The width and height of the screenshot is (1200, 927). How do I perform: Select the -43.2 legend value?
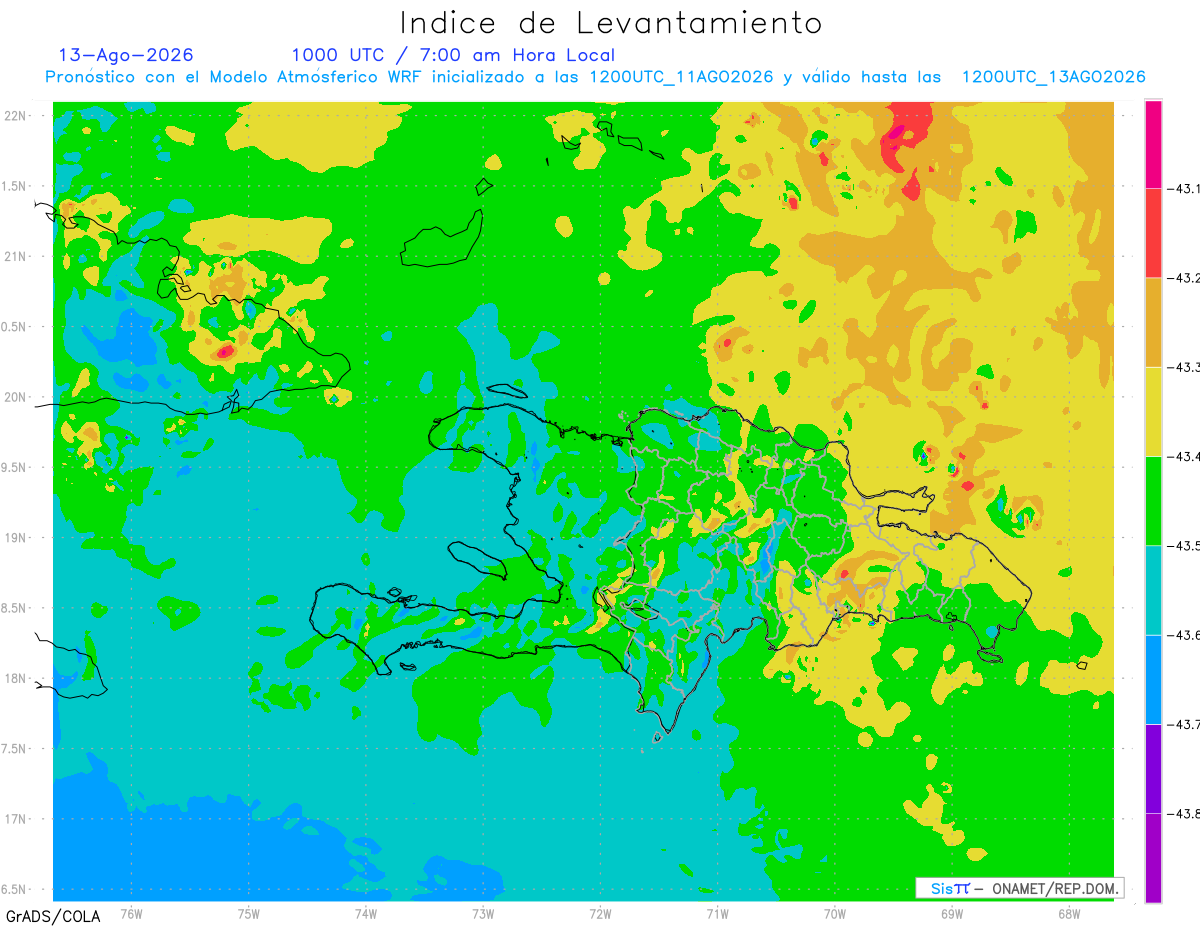click(1183, 277)
